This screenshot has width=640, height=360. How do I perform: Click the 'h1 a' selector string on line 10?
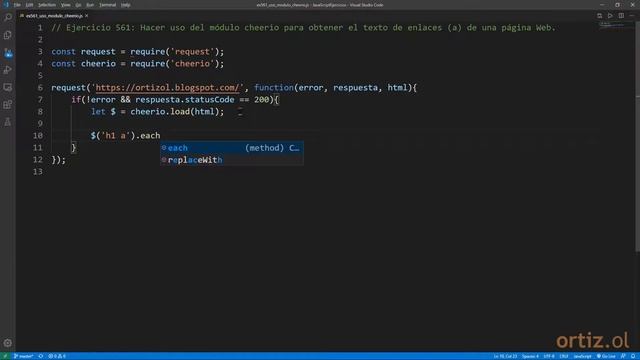[x=116, y=136]
